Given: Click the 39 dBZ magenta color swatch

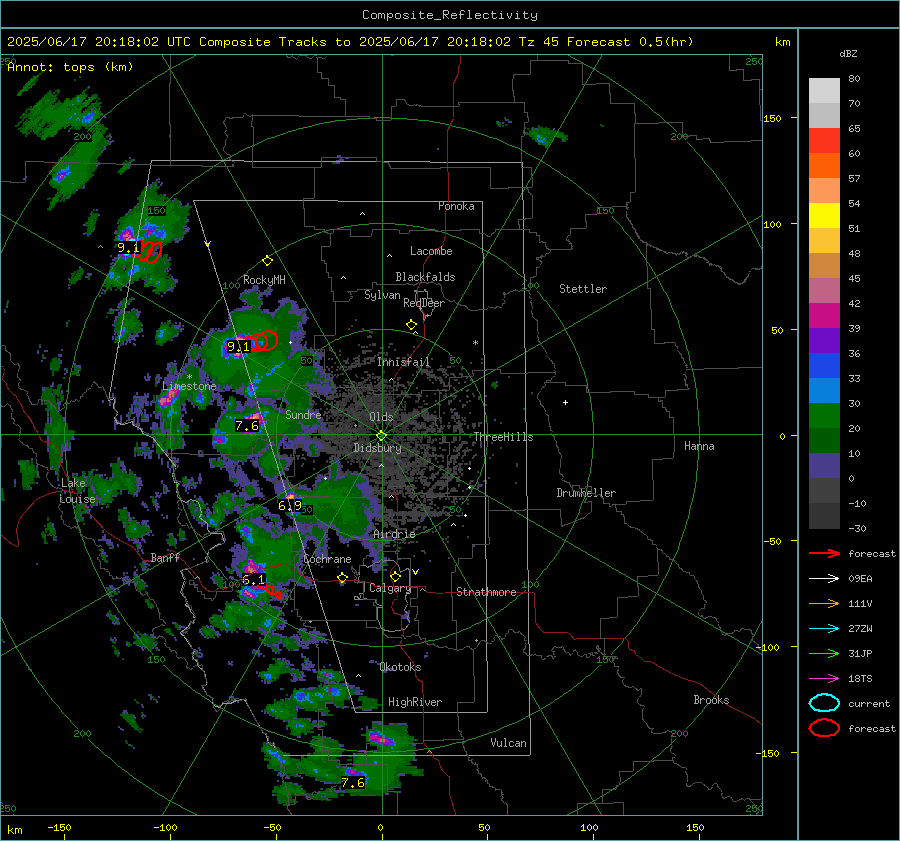Looking at the screenshot, I should [x=824, y=315].
